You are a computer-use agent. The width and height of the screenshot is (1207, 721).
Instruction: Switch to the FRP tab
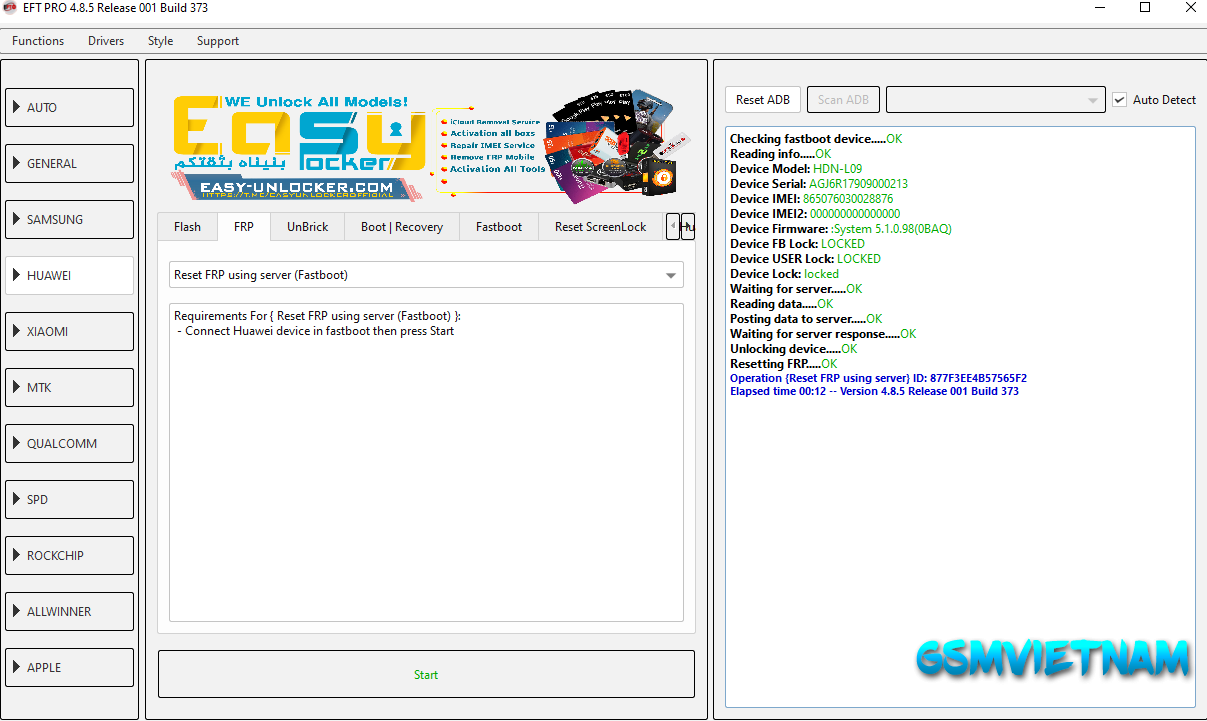coord(244,226)
